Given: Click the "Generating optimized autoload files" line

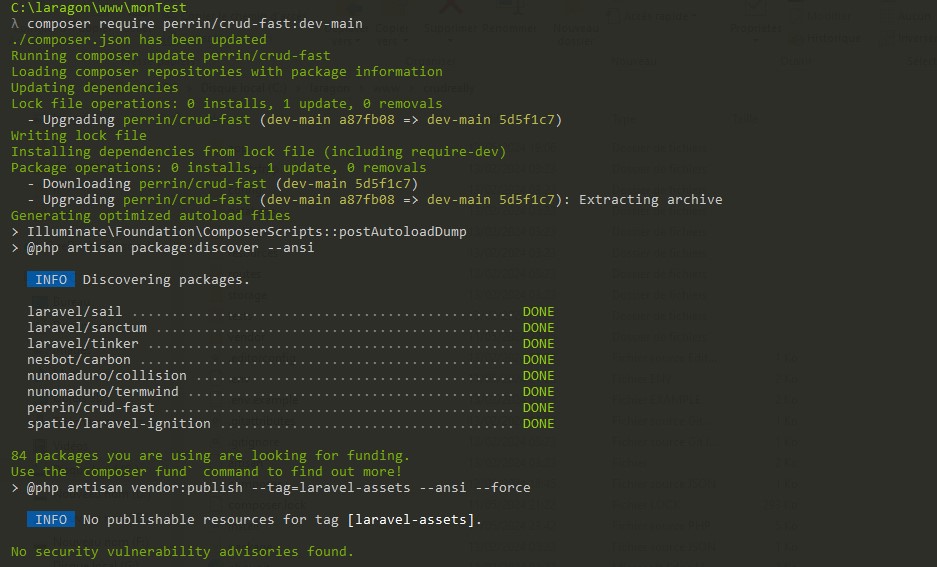Looking at the screenshot, I should [x=150, y=216].
